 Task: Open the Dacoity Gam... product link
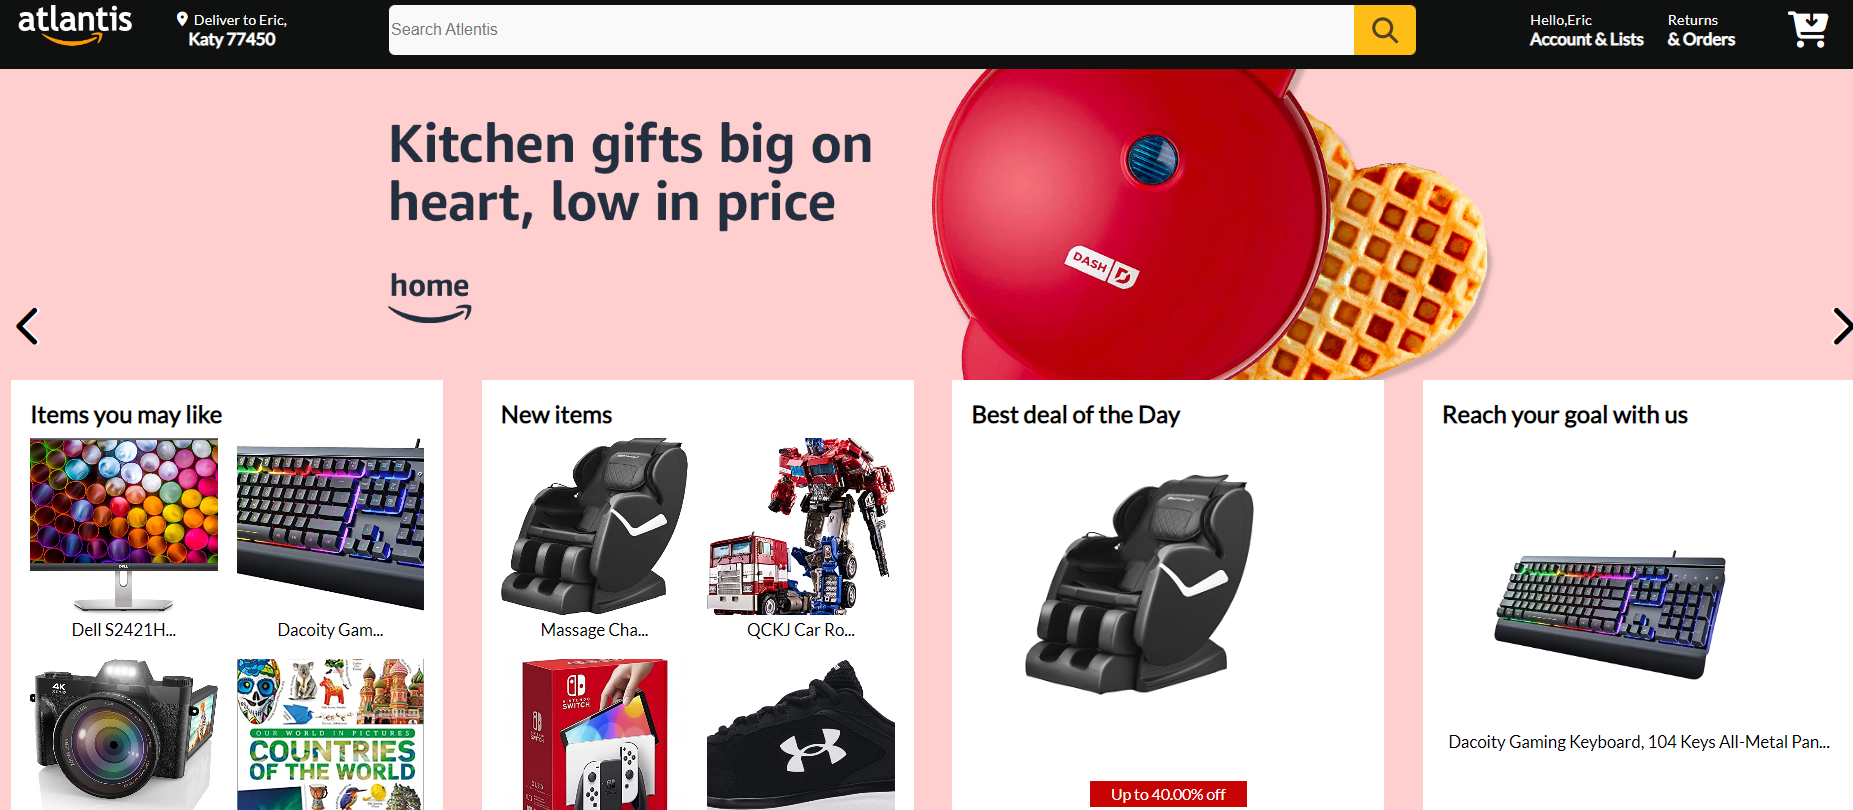330,630
